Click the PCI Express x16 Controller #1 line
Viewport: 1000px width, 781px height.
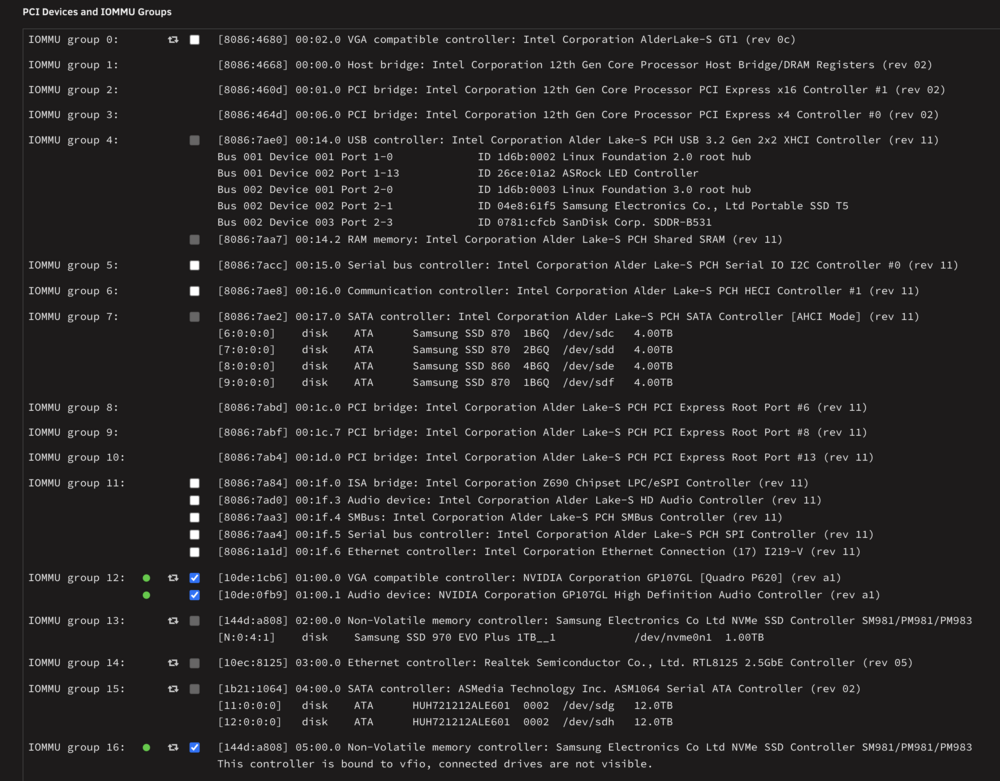[581, 89]
